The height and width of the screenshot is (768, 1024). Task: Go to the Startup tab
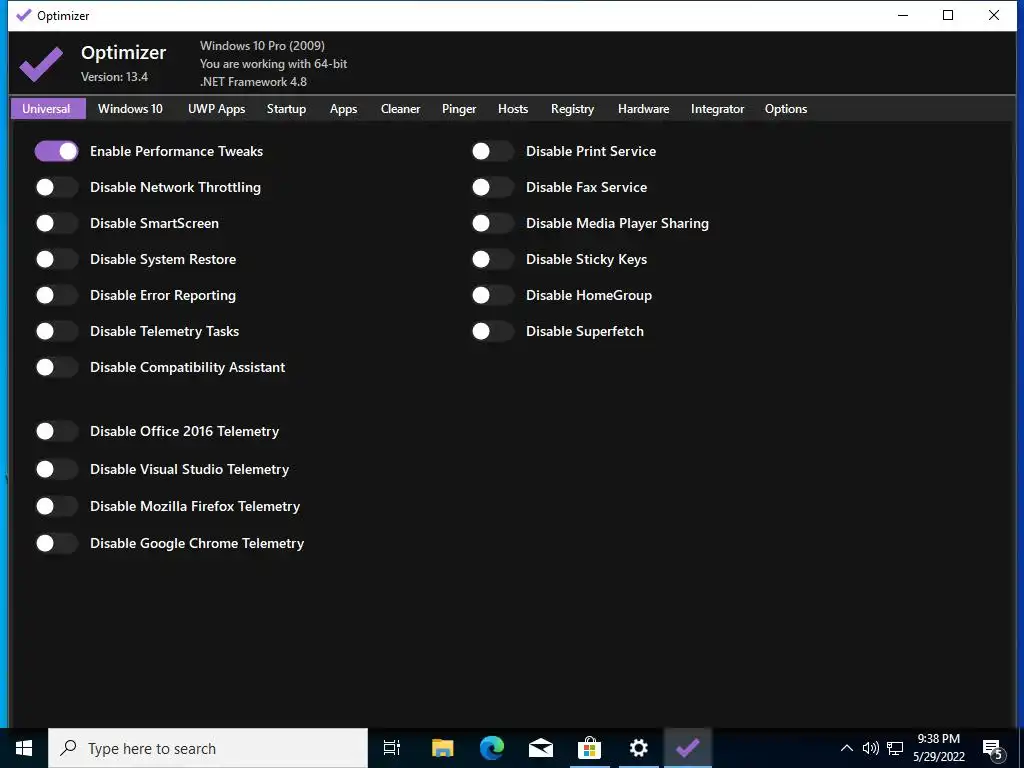[286, 109]
